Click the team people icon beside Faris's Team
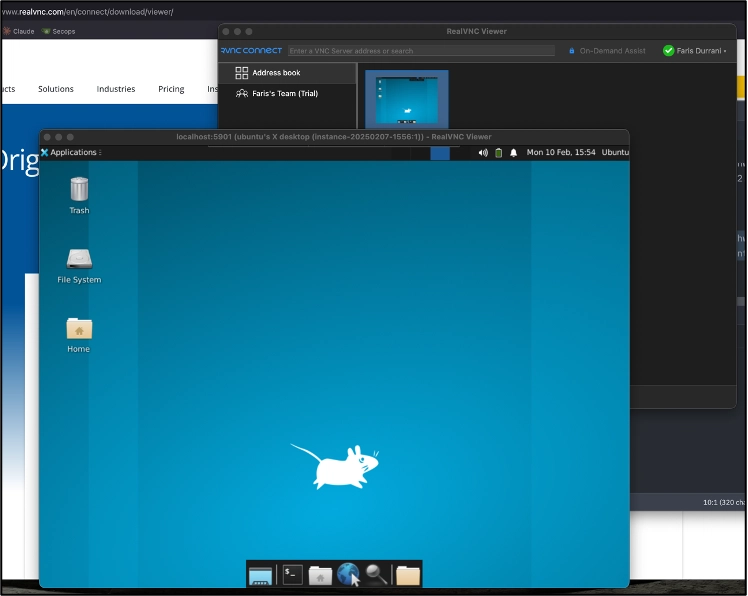 pyautogui.click(x=242, y=94)
